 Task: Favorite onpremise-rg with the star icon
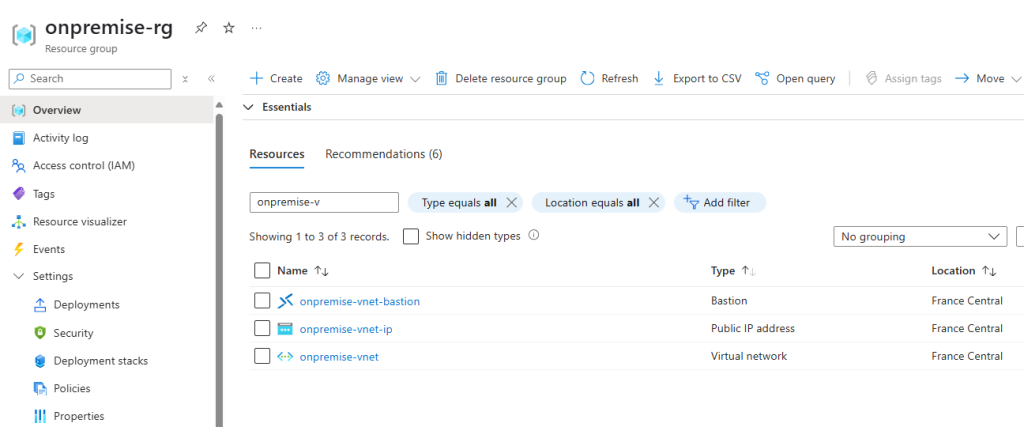[229, 28]
